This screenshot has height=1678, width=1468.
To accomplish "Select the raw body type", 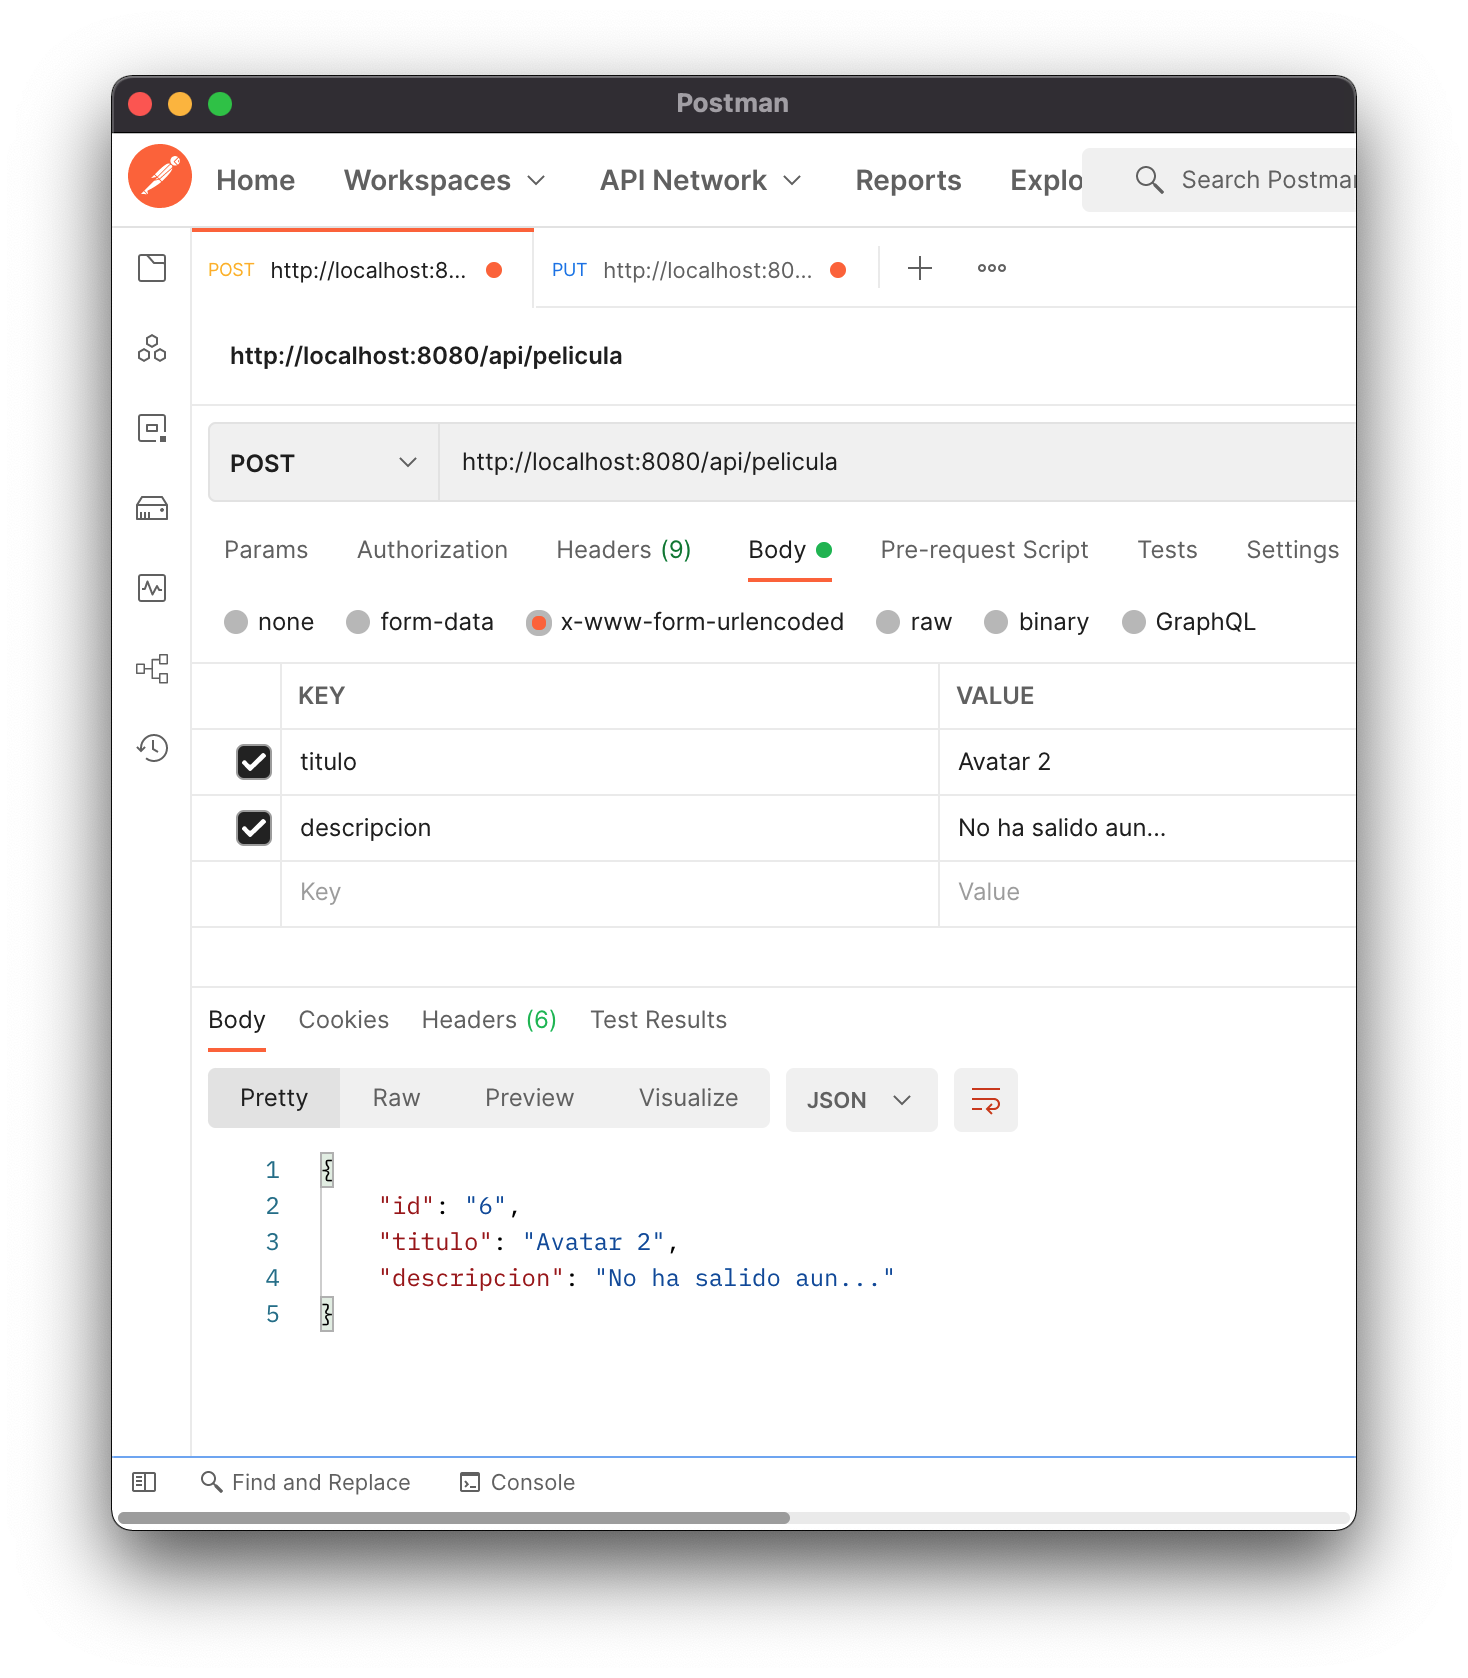I will click(x=888, y=622).
